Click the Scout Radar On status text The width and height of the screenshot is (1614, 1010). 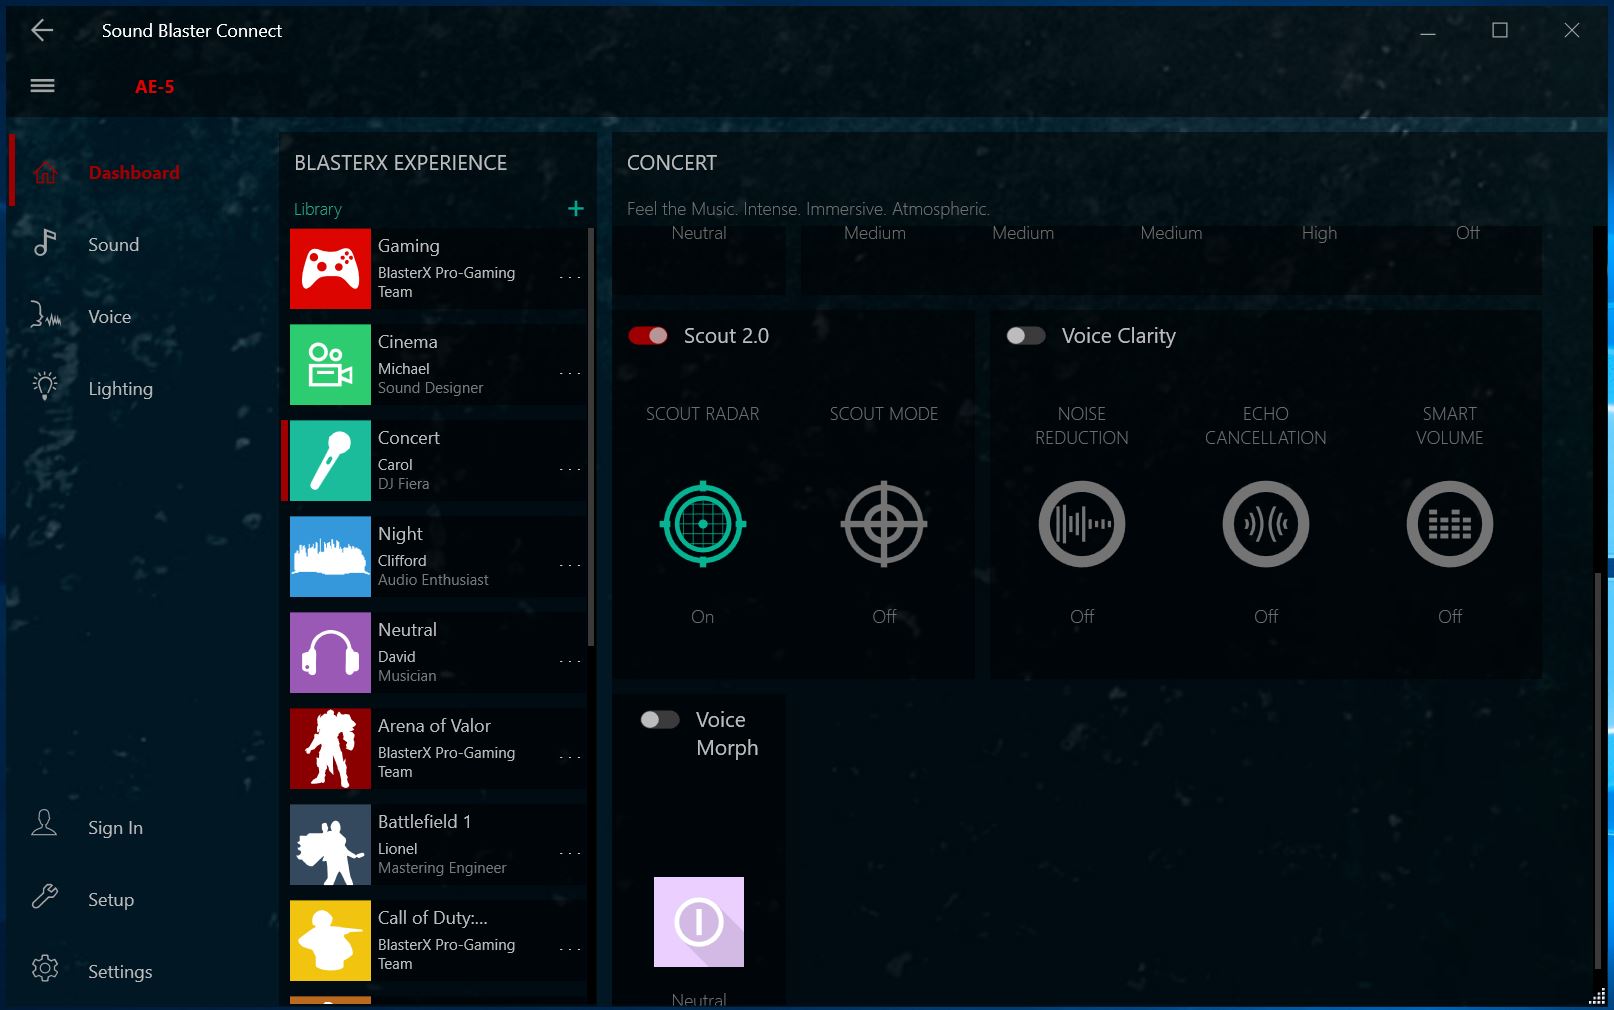(x=703, y=617)
